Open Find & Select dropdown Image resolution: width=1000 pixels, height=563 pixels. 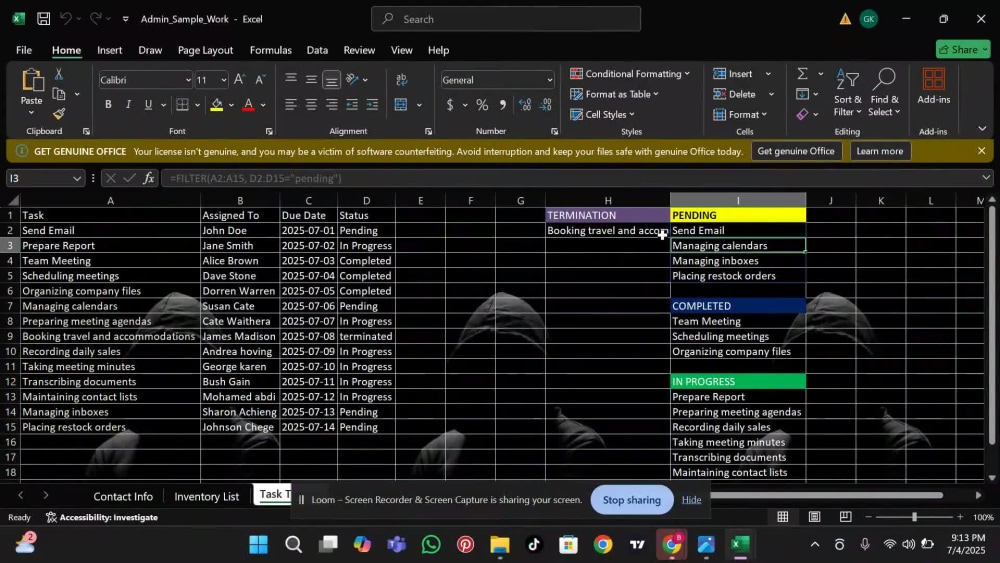pos(884,93)
